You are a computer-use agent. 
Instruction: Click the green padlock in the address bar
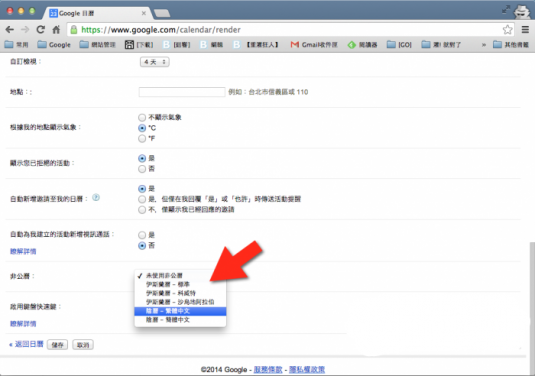click(x=74, y=30)
